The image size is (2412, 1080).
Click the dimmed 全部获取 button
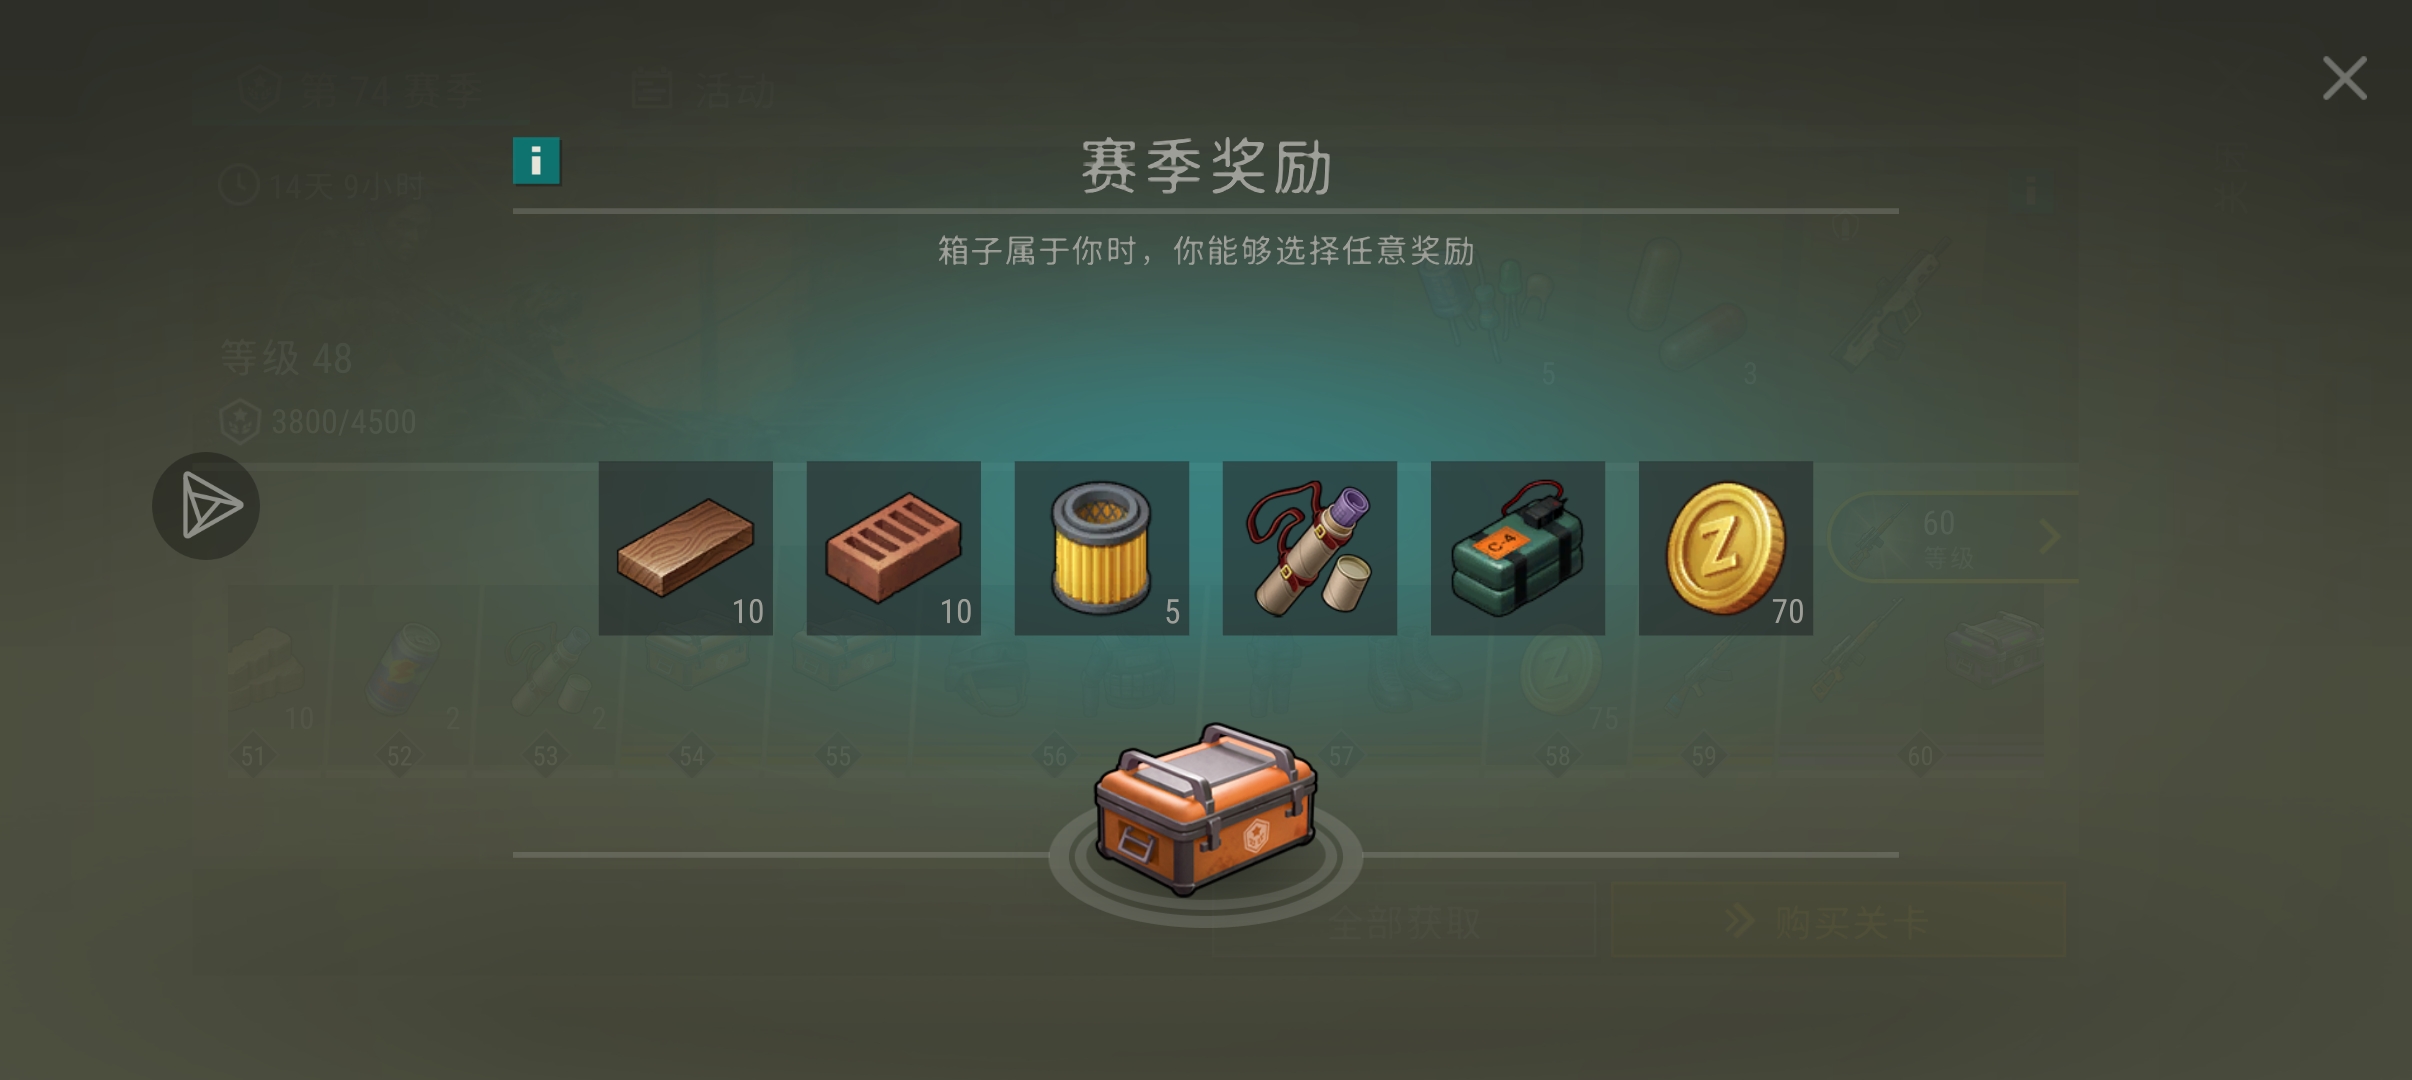coord(1403,921)
